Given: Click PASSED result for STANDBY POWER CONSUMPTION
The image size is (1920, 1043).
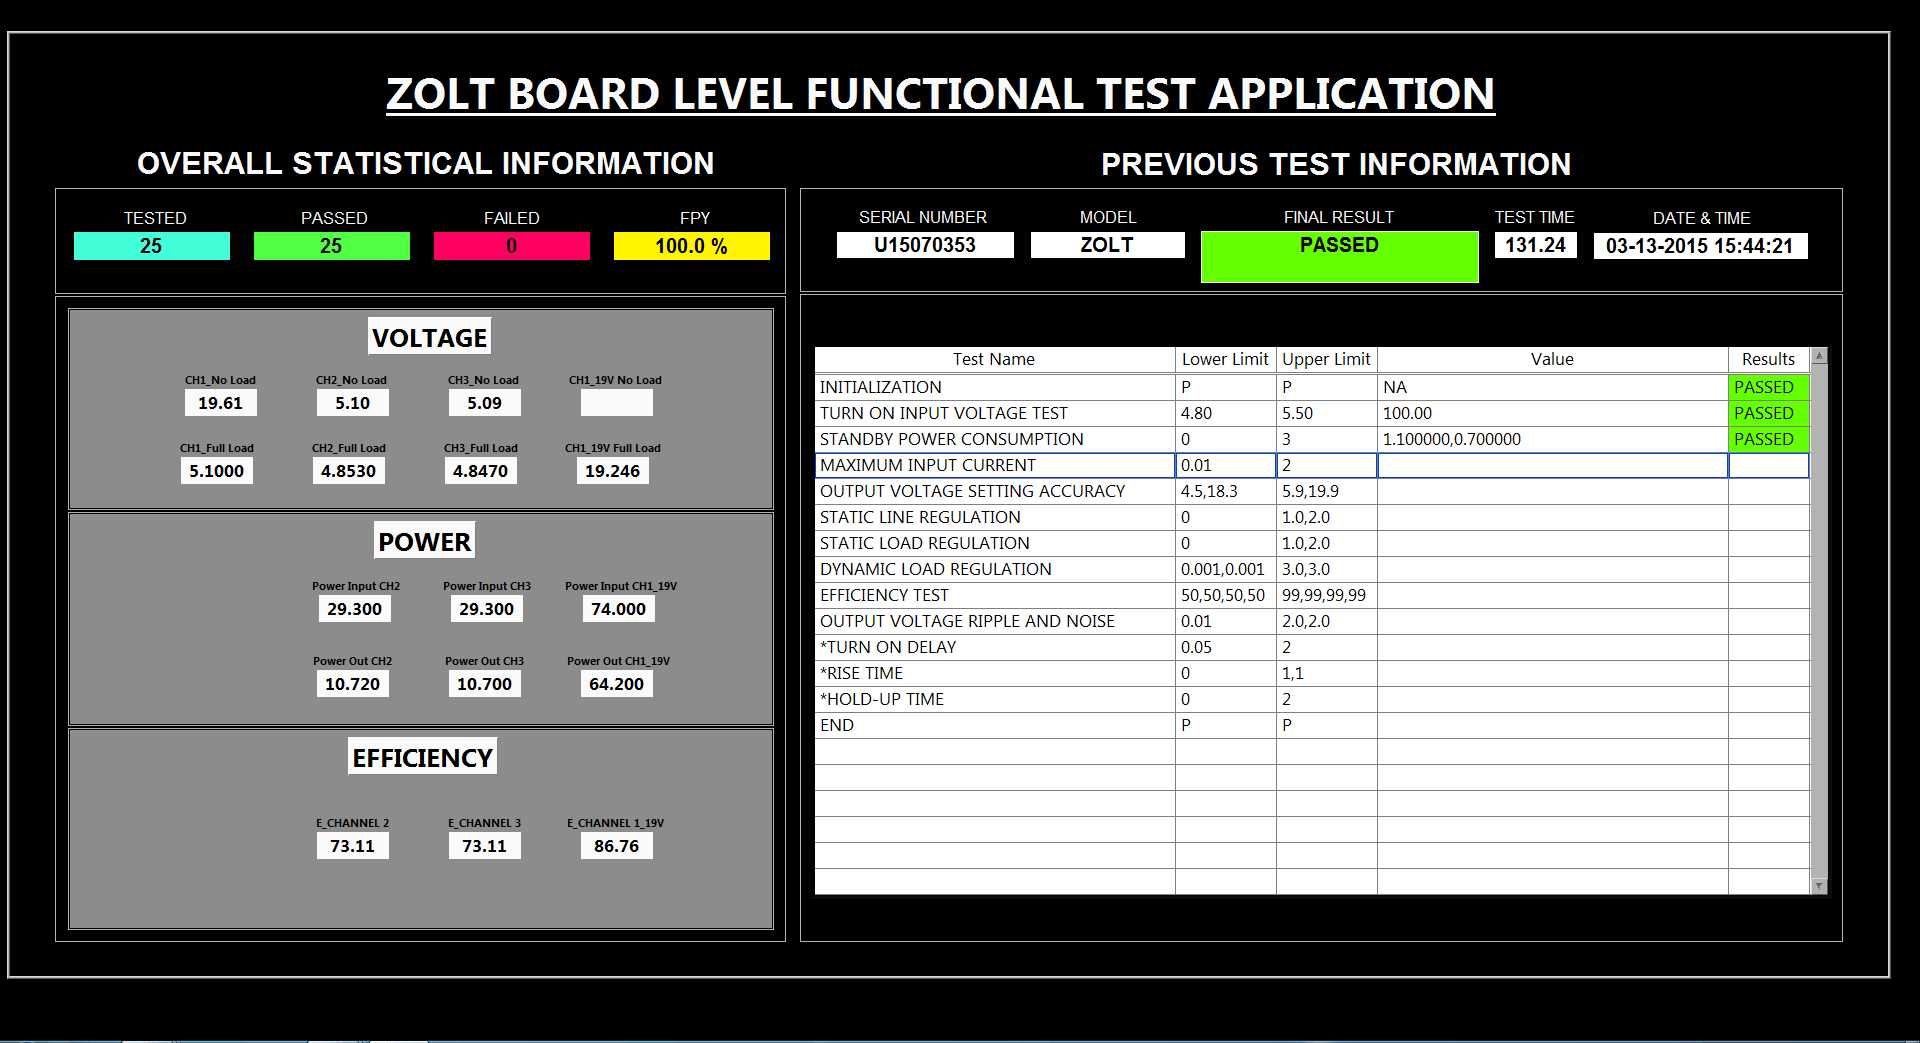Looking at the screenshot, I should [x=1769, y=439].
